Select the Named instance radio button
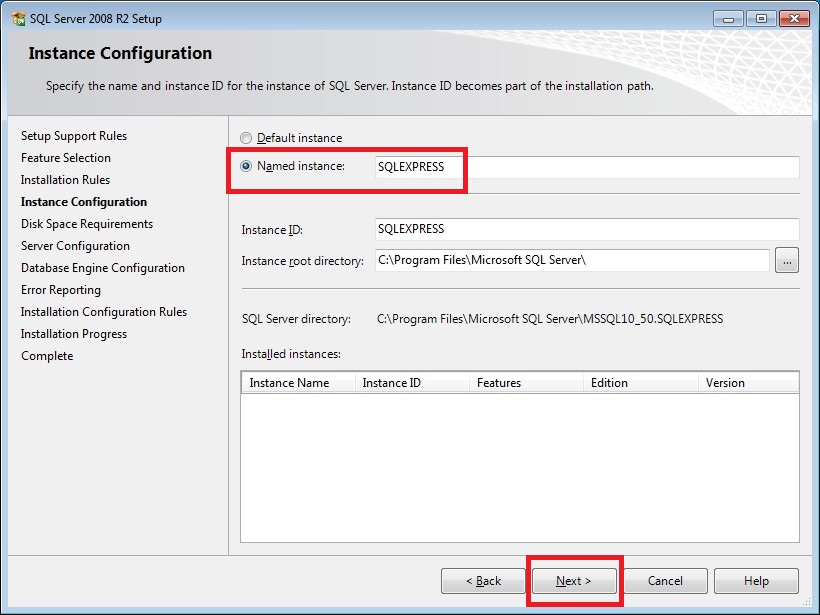The image size is (820, 615). 246,166
